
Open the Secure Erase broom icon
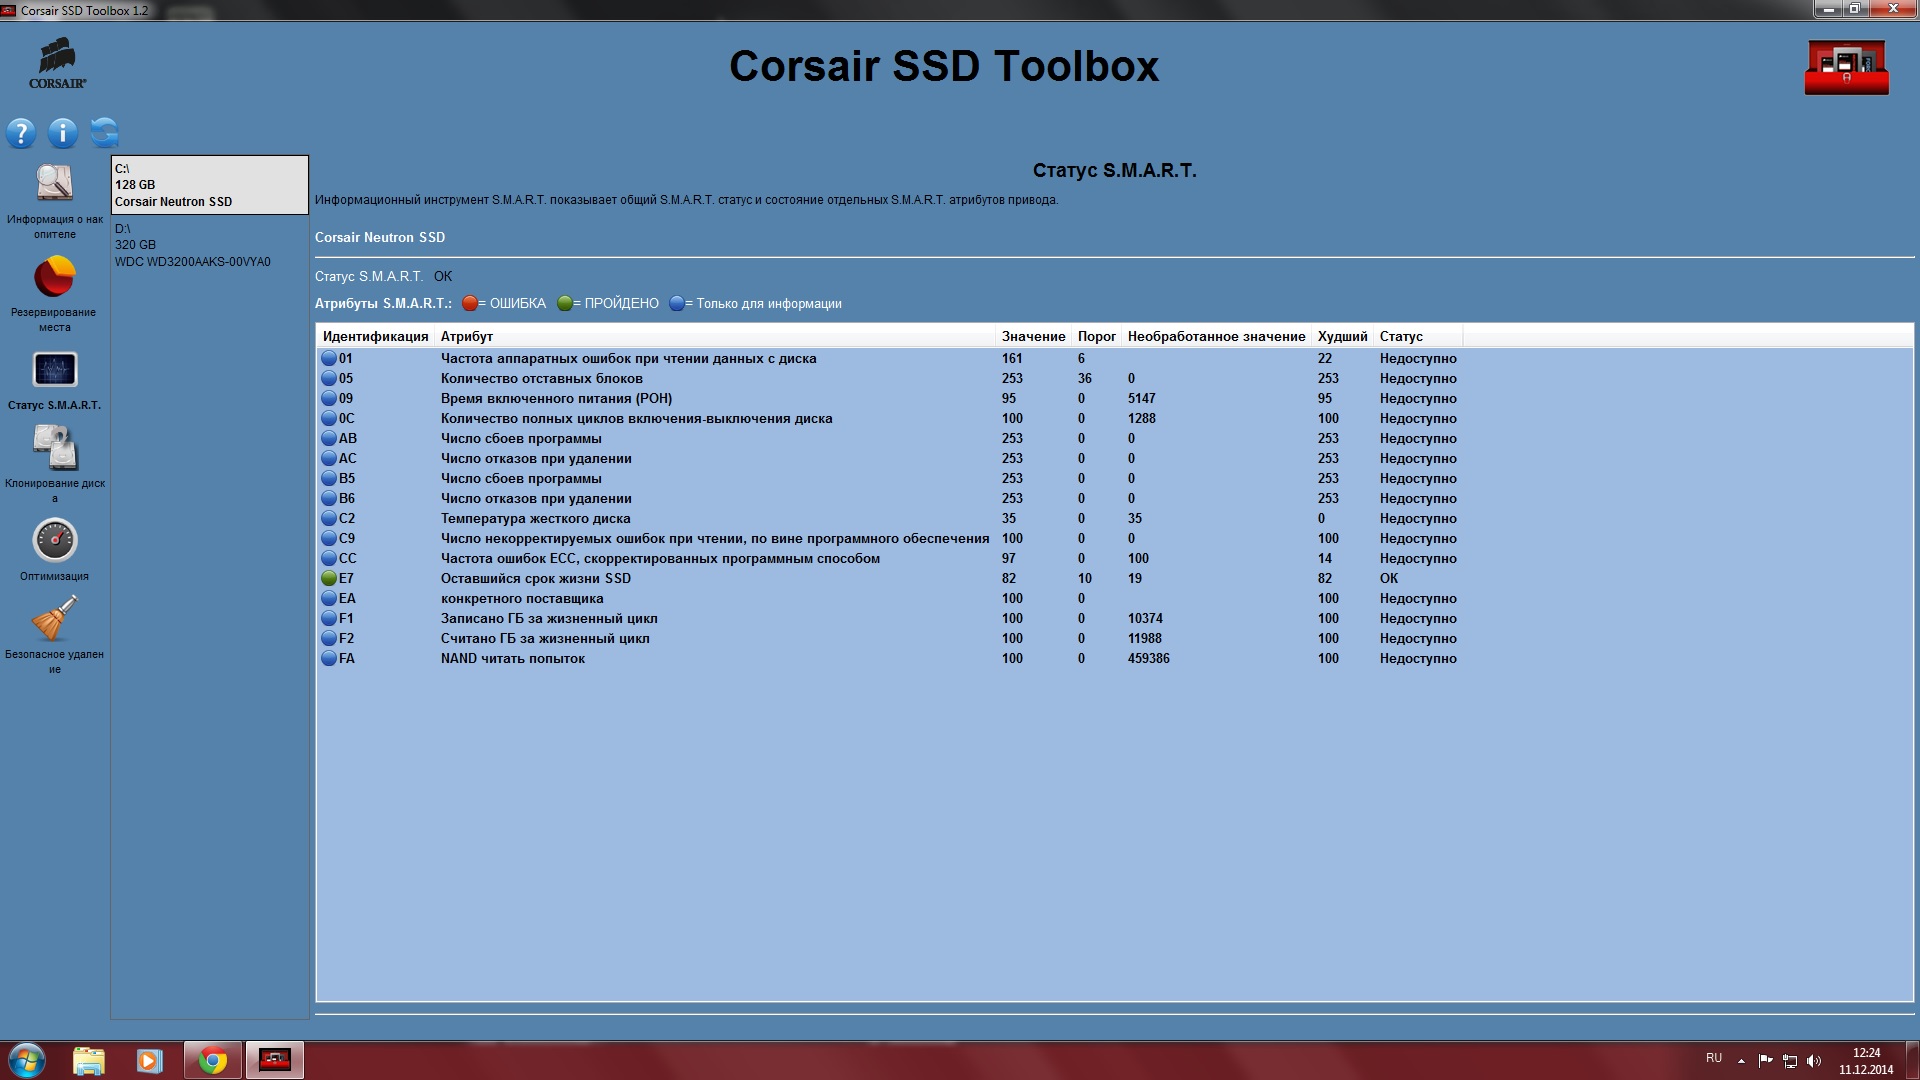pyautogui.click(x=54, y=619)
